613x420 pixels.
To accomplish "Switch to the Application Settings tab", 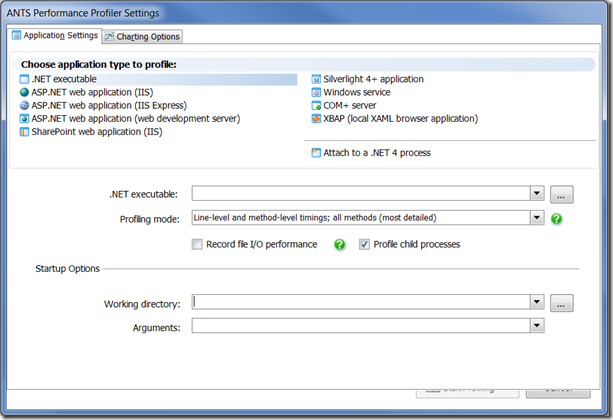I will tap(55, 36).
